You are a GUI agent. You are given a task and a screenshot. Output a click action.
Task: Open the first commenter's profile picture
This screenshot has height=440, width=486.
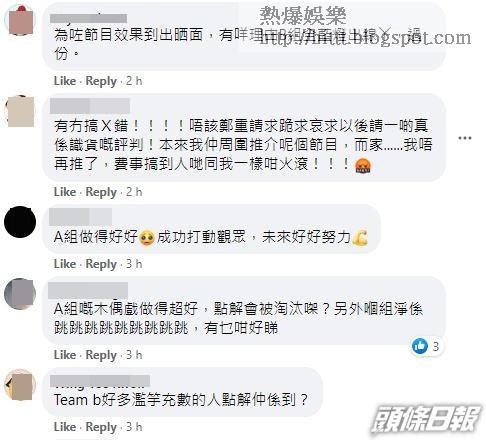[20, 20]
